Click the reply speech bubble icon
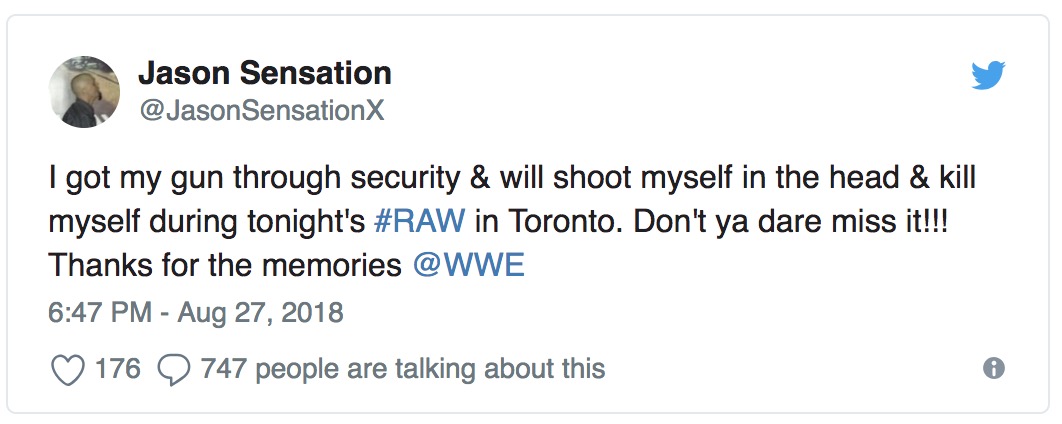The image size is (1062, 424). (175, 369)
